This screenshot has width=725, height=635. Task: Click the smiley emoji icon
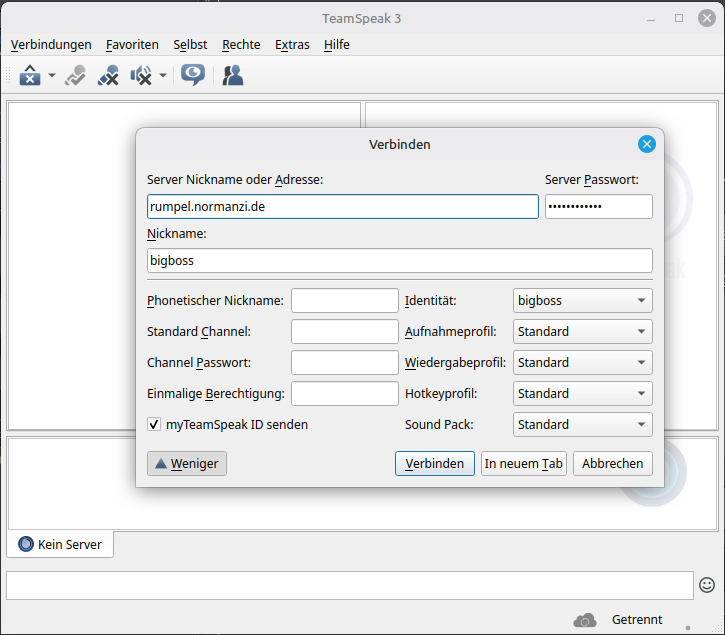[x=707, y=585]
